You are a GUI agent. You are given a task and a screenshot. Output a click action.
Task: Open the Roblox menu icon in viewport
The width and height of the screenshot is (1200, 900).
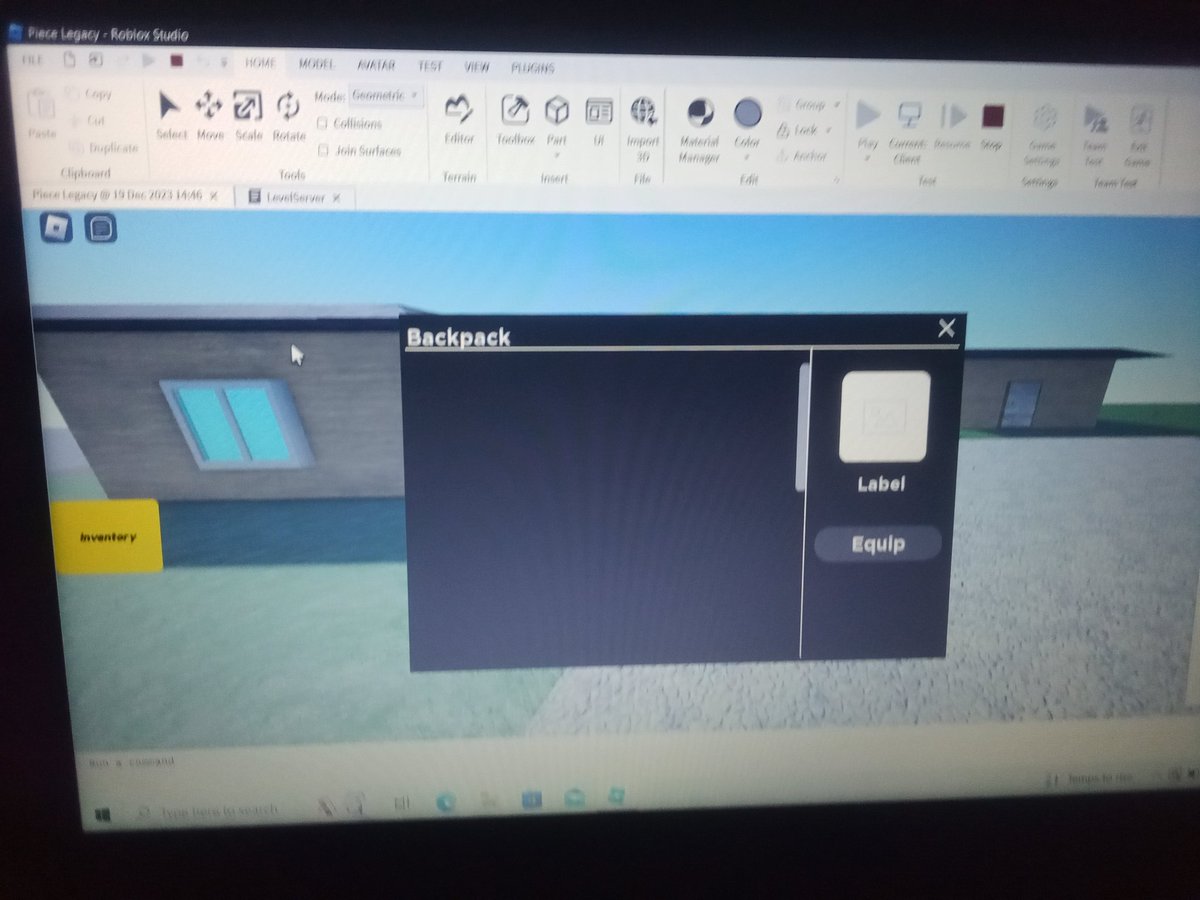57,228
